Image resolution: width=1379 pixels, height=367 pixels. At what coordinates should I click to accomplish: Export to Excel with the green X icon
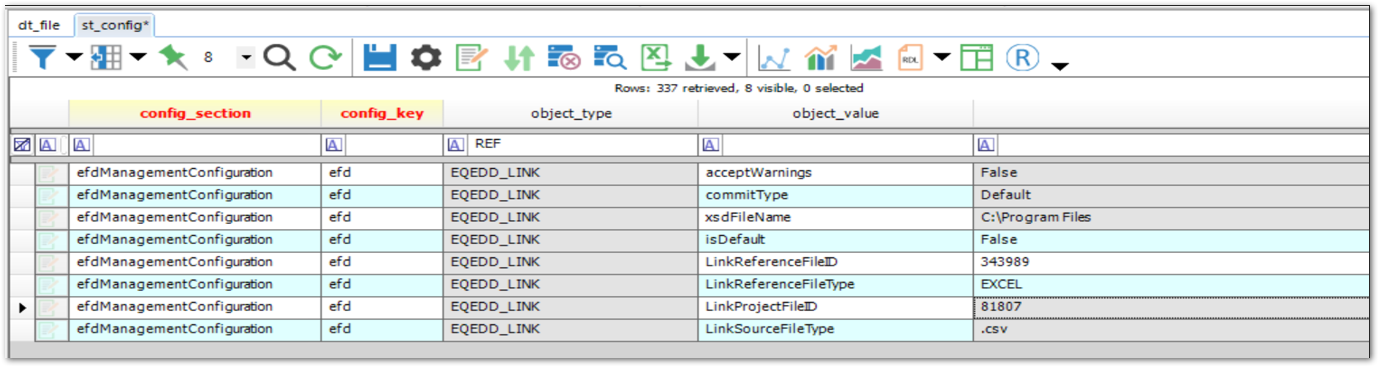point(656,58)
